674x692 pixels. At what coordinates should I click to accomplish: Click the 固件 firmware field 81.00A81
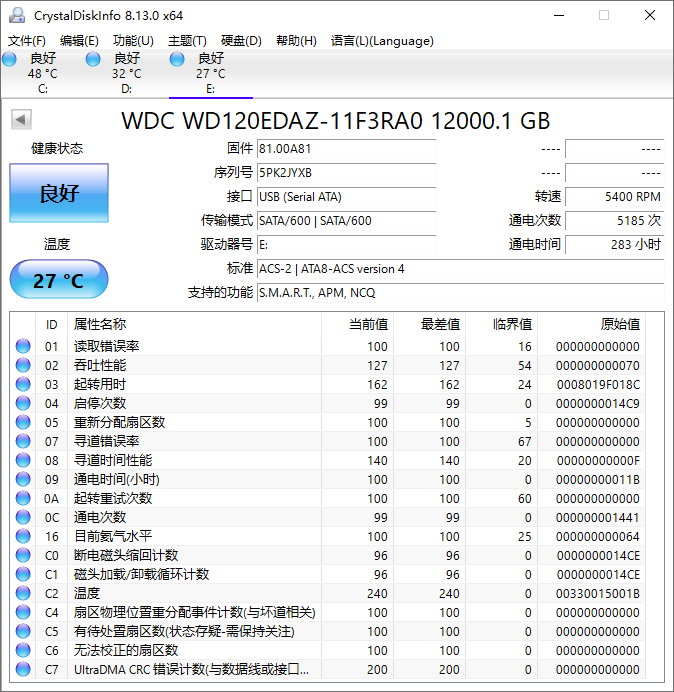coord(346,149)
